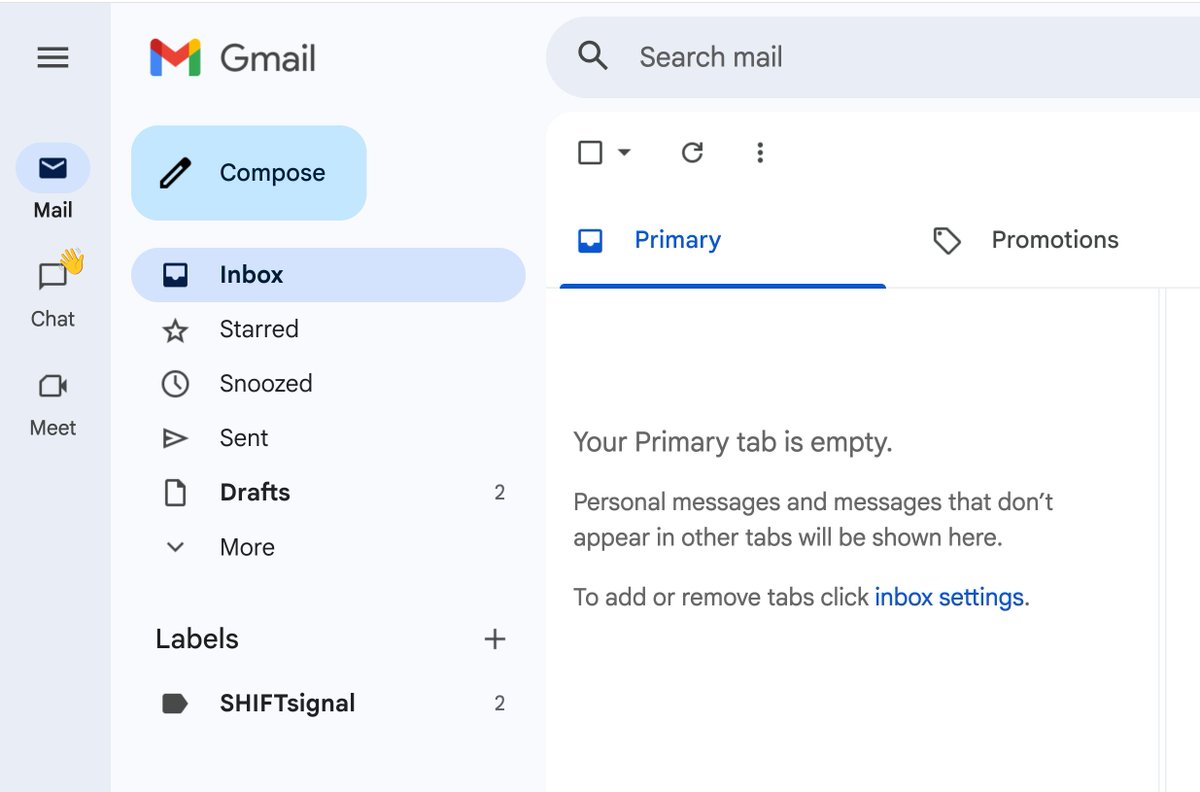Open the Meet camera icon
Image resolution: width=1200 pixels, height=792 pixels.
click(x=53, y=386)
